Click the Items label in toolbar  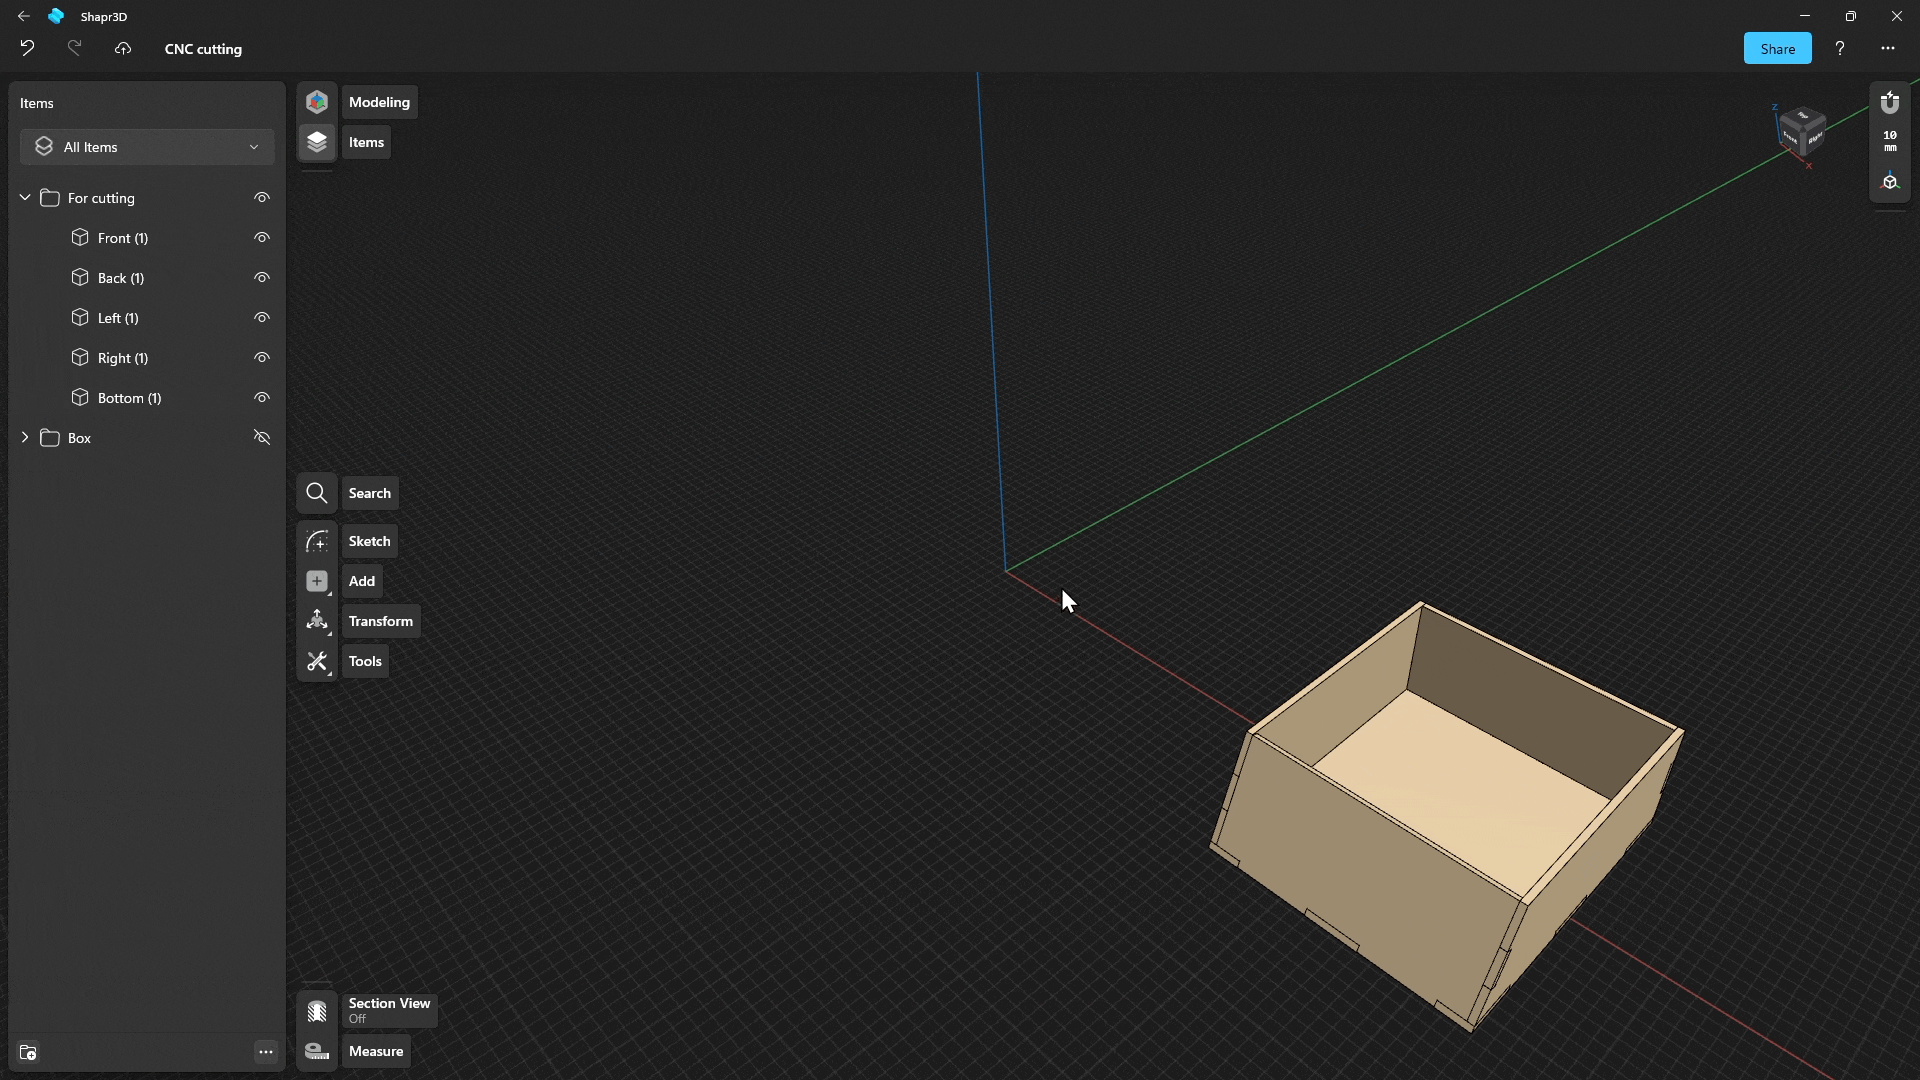tap(366, 142)
